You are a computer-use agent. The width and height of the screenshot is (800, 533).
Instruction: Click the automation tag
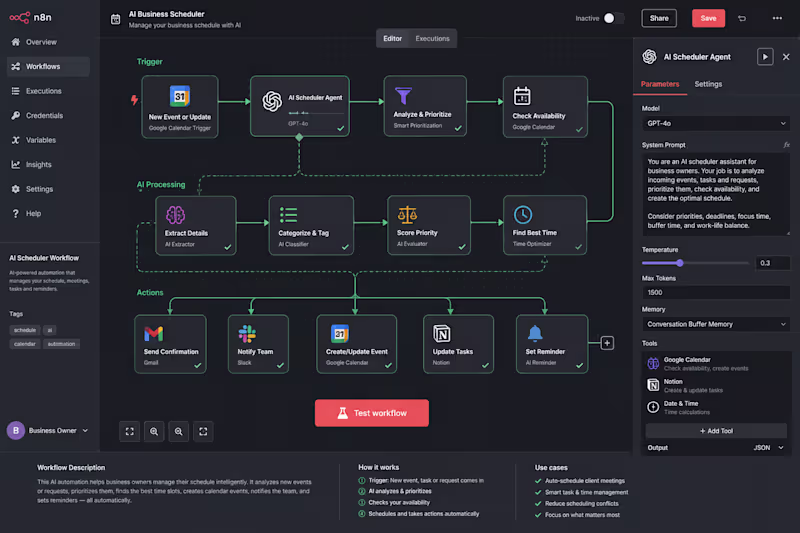click(61, 344)
